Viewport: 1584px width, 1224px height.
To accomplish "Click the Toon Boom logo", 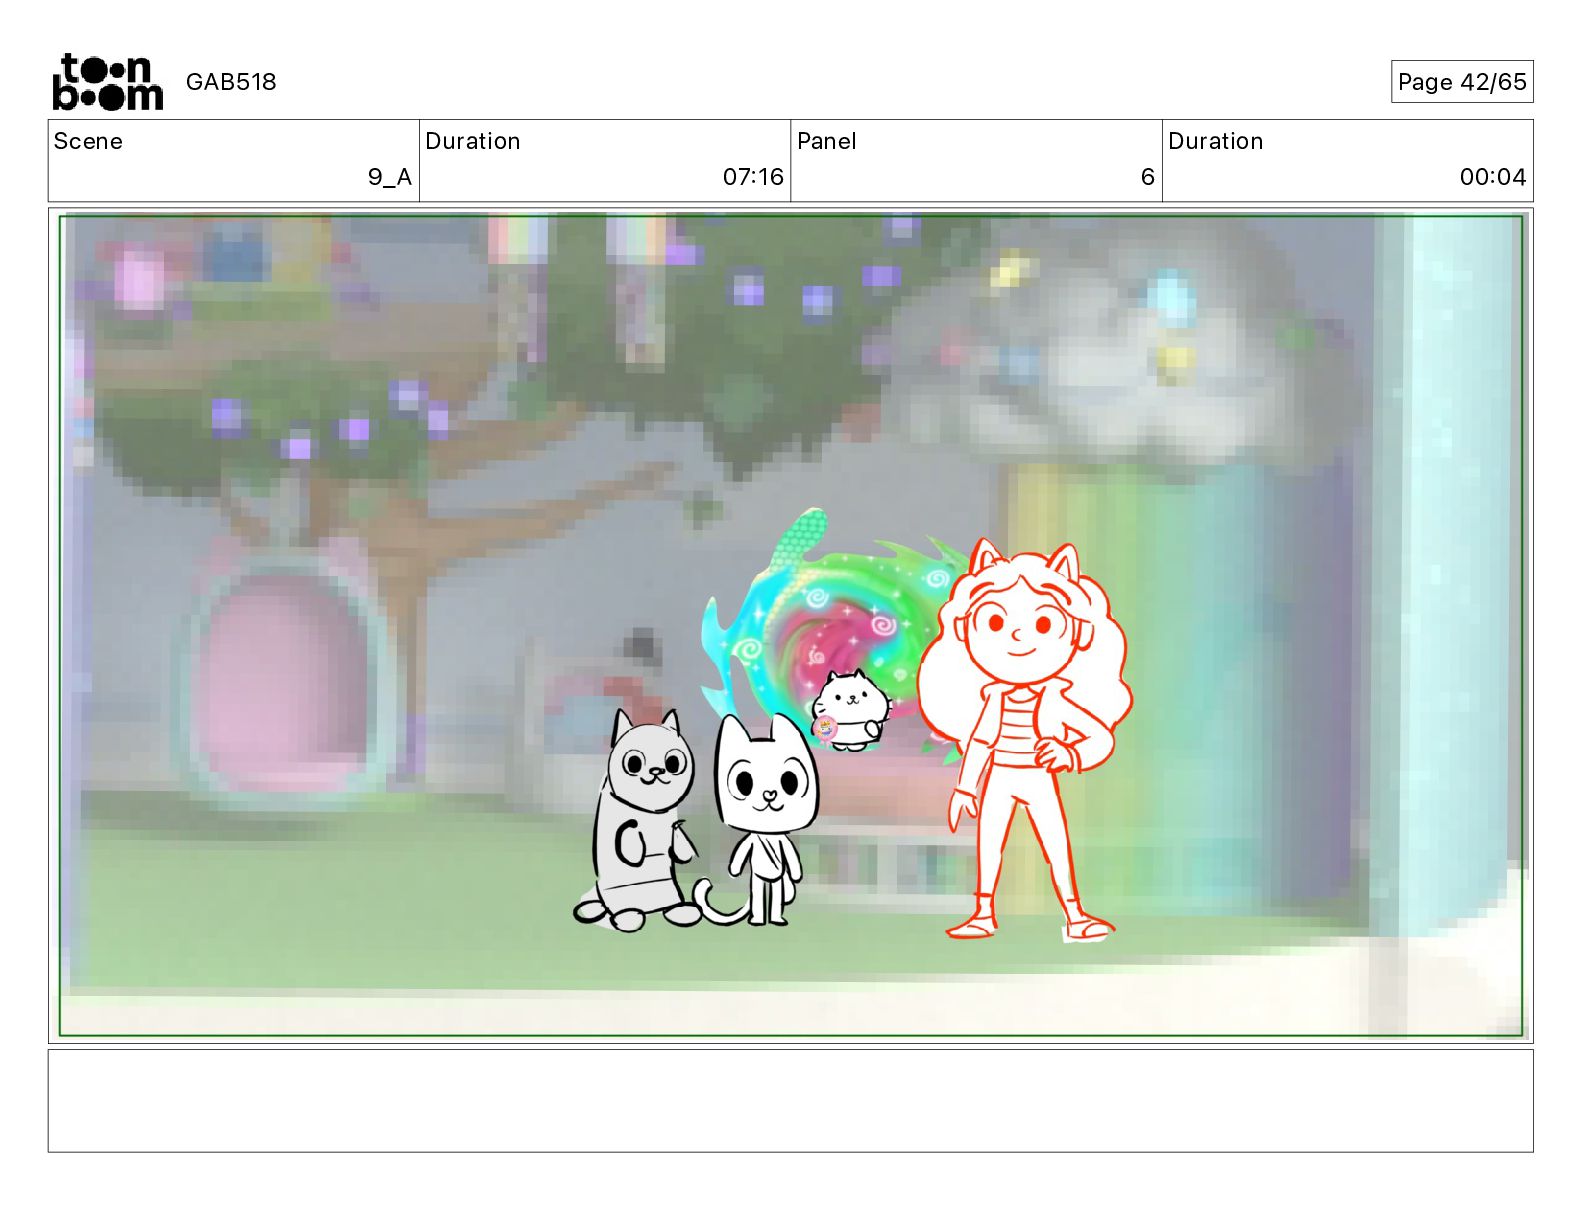I will pyautogui.click(x=107, y=82).
